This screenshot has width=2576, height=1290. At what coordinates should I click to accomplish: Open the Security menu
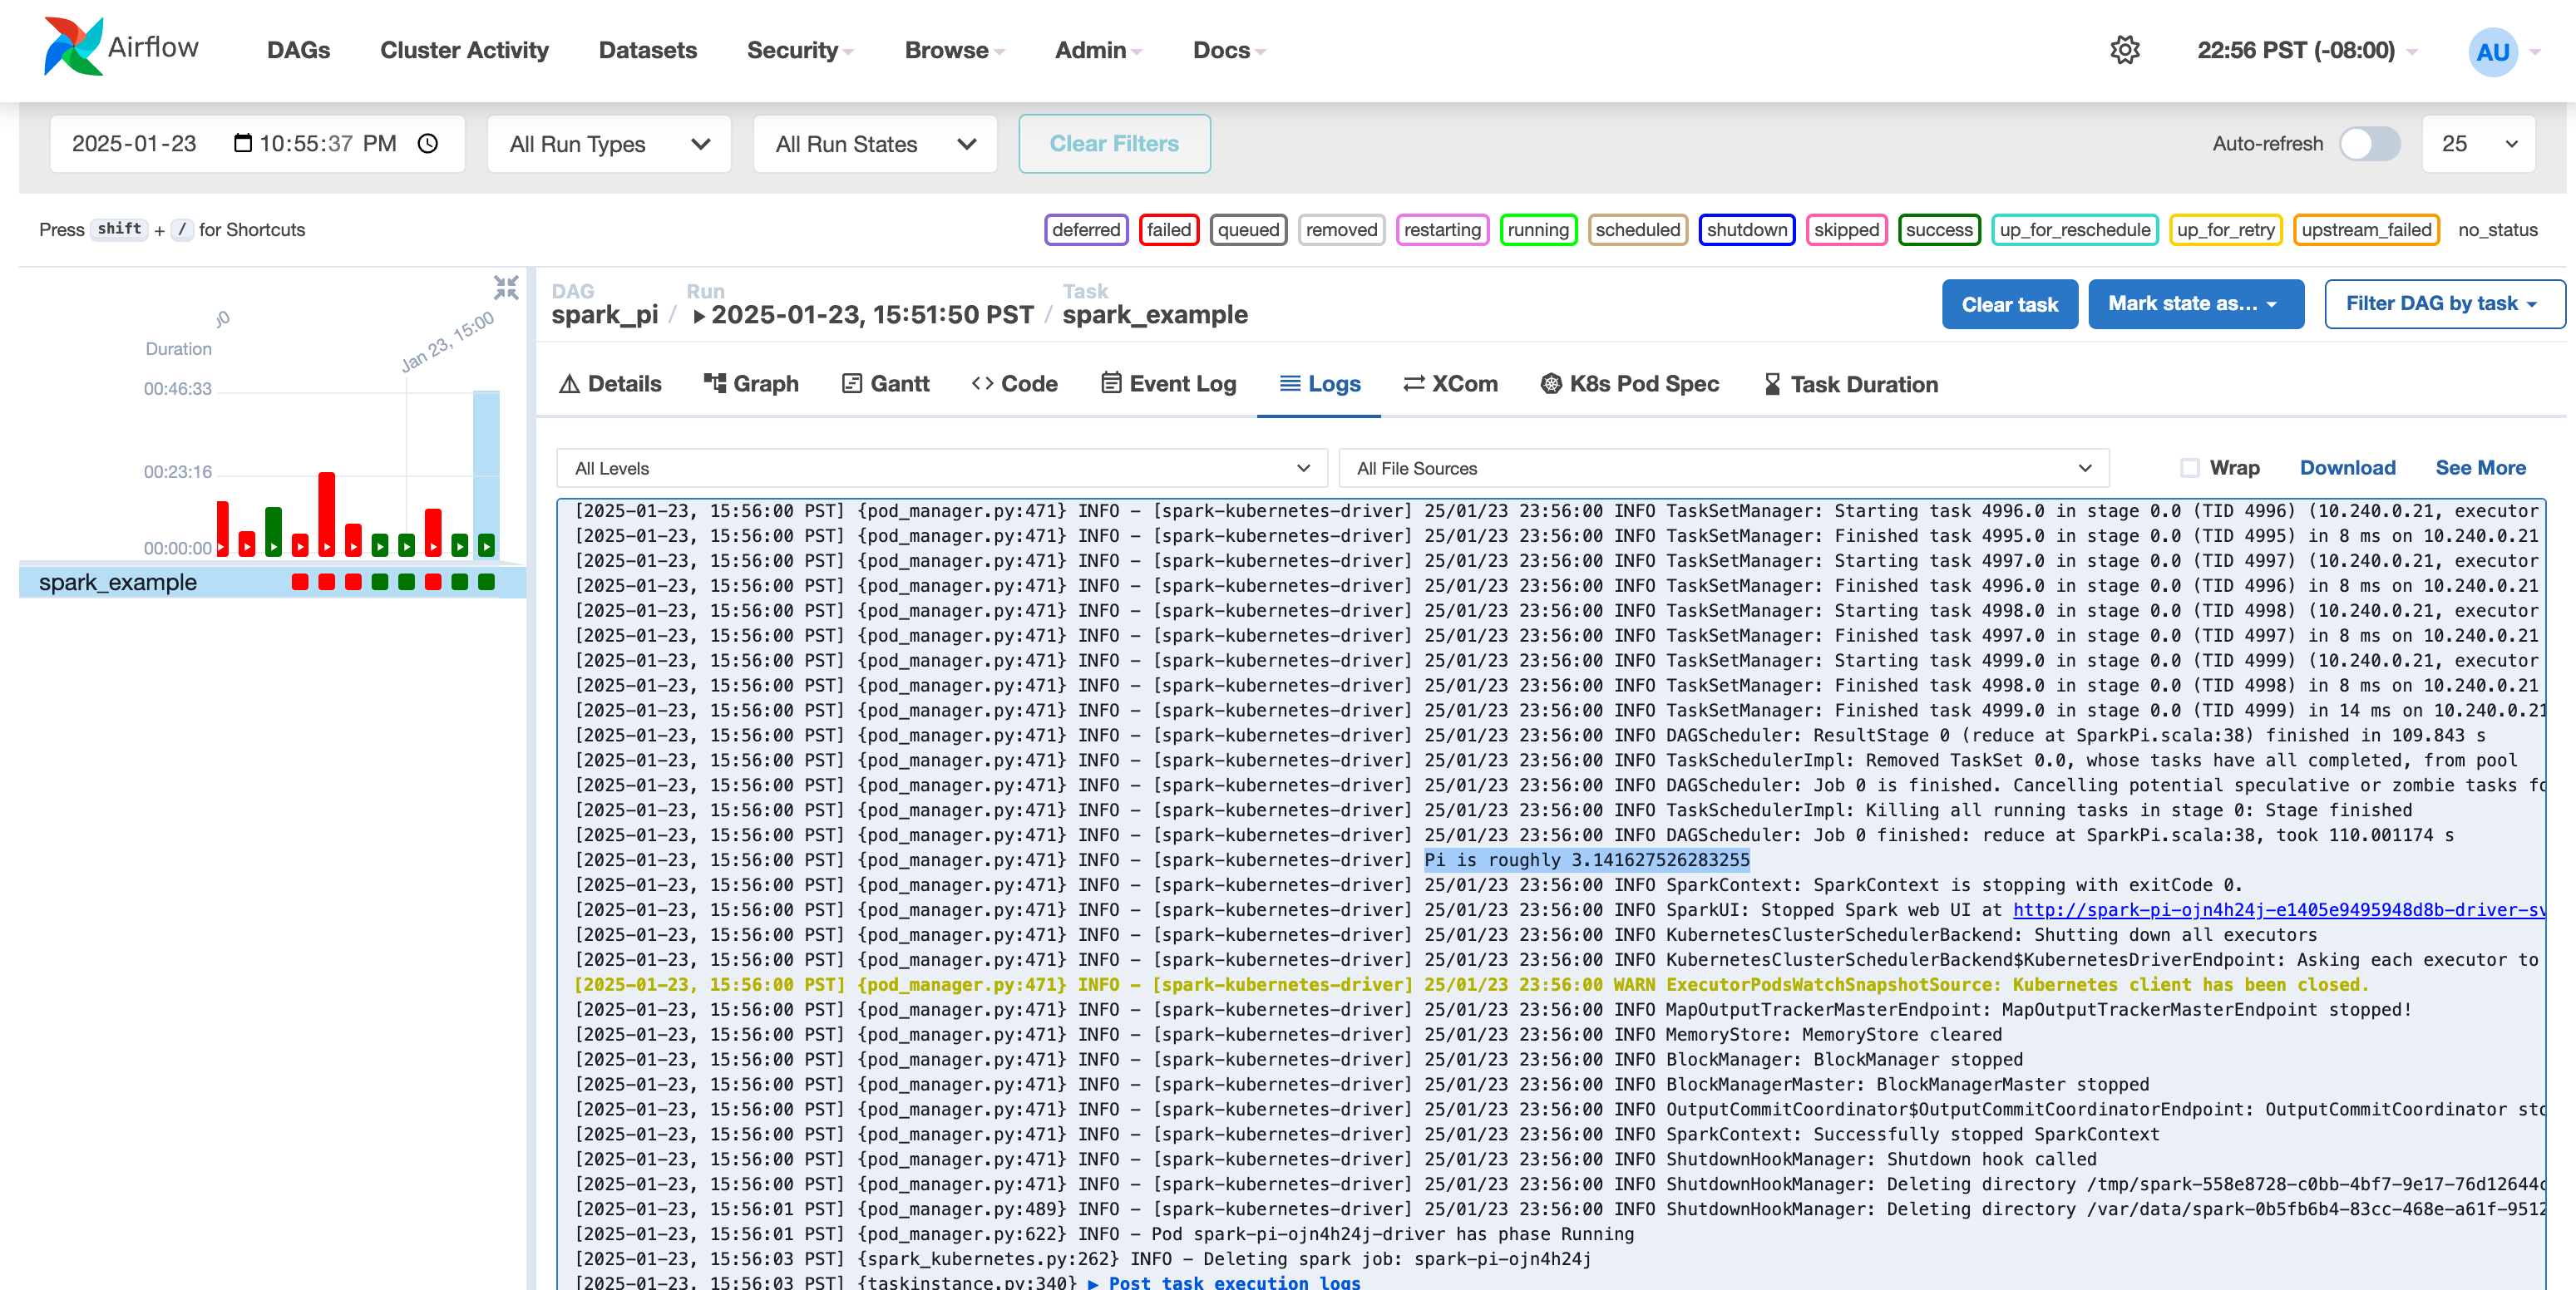click(800, 50)
